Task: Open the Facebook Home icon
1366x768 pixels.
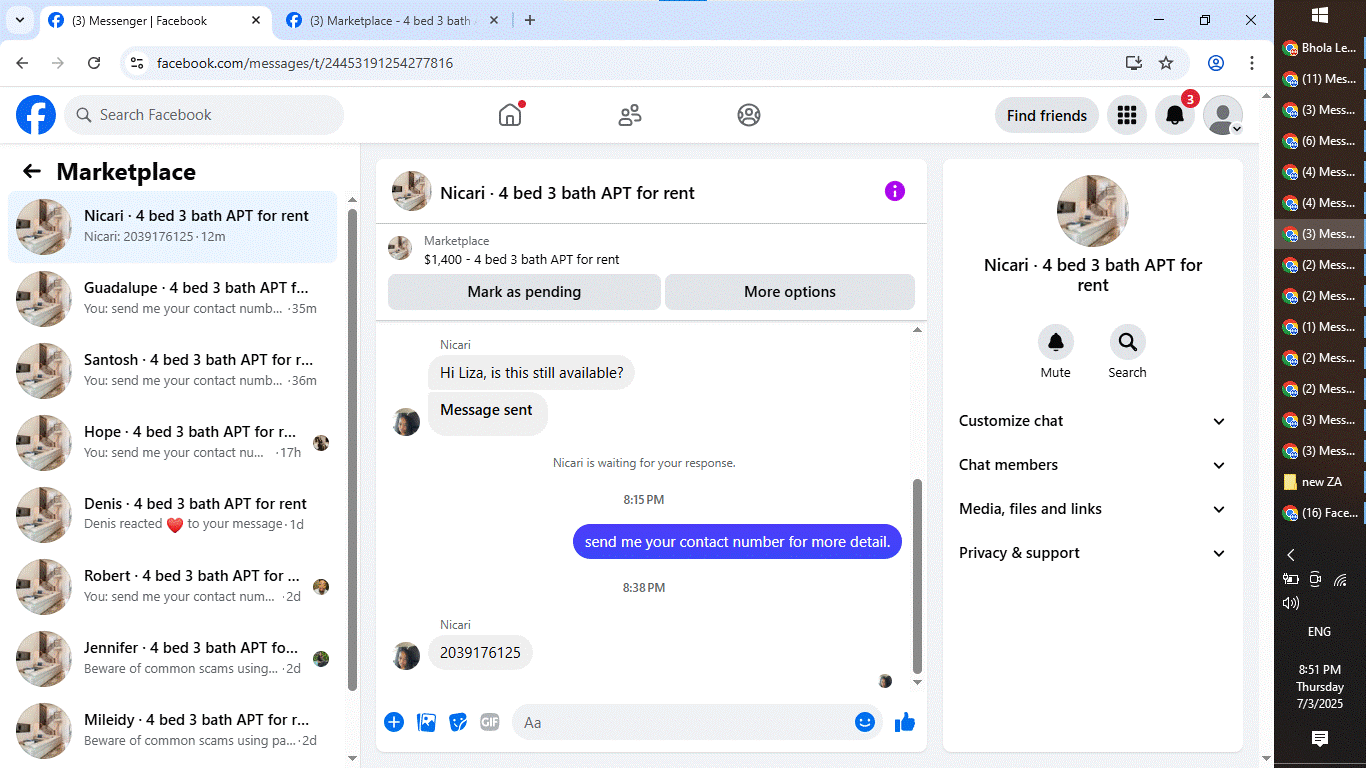Action: click(510, 115)
